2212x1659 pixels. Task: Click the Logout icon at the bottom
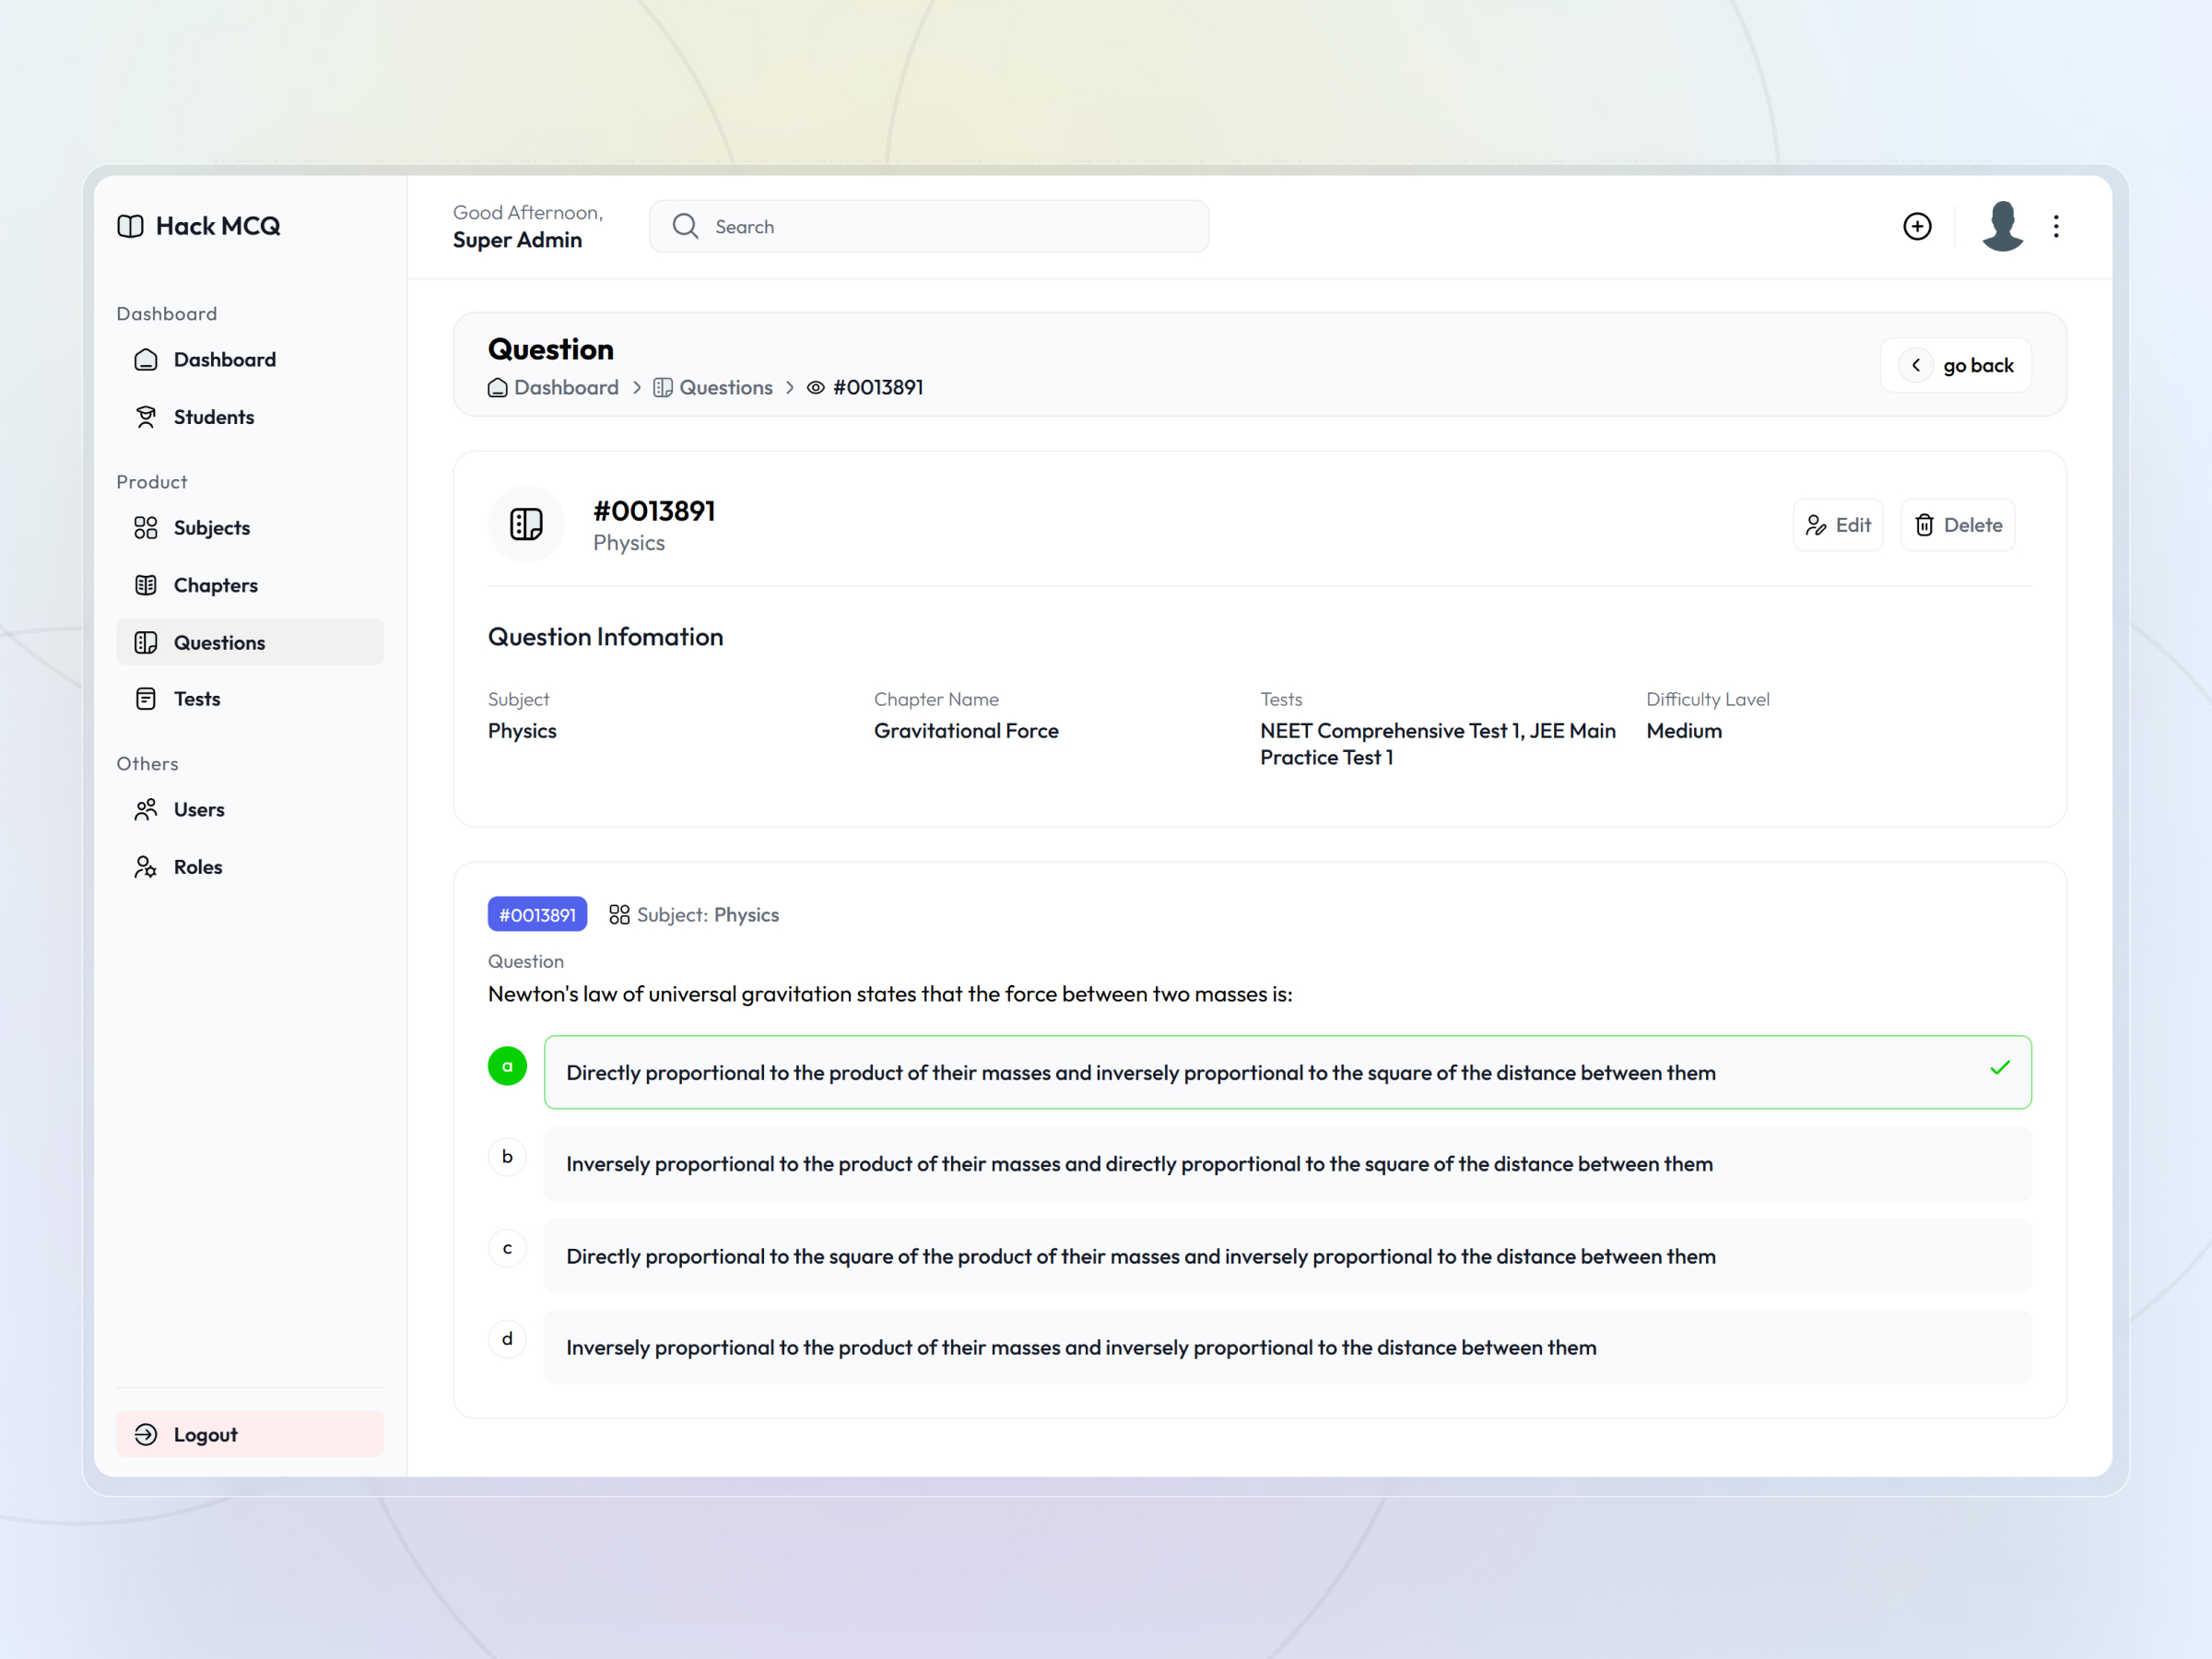coord(146,1433)
